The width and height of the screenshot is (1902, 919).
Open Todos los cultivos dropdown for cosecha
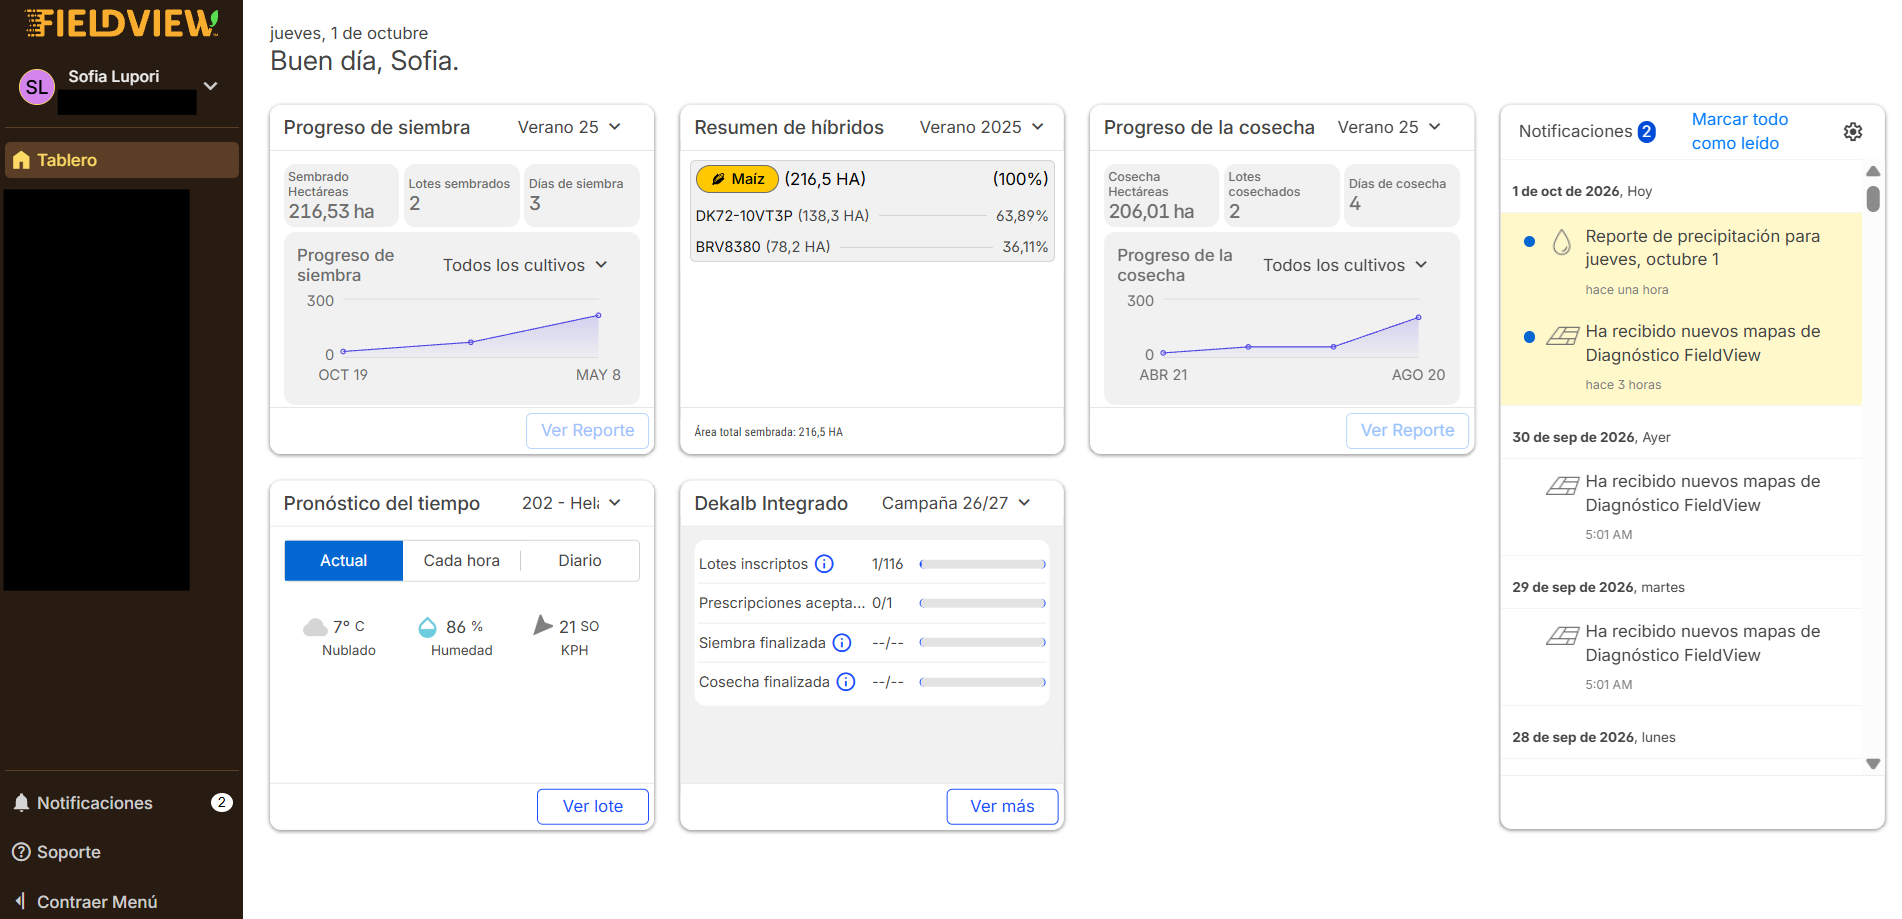[1345, 265]
